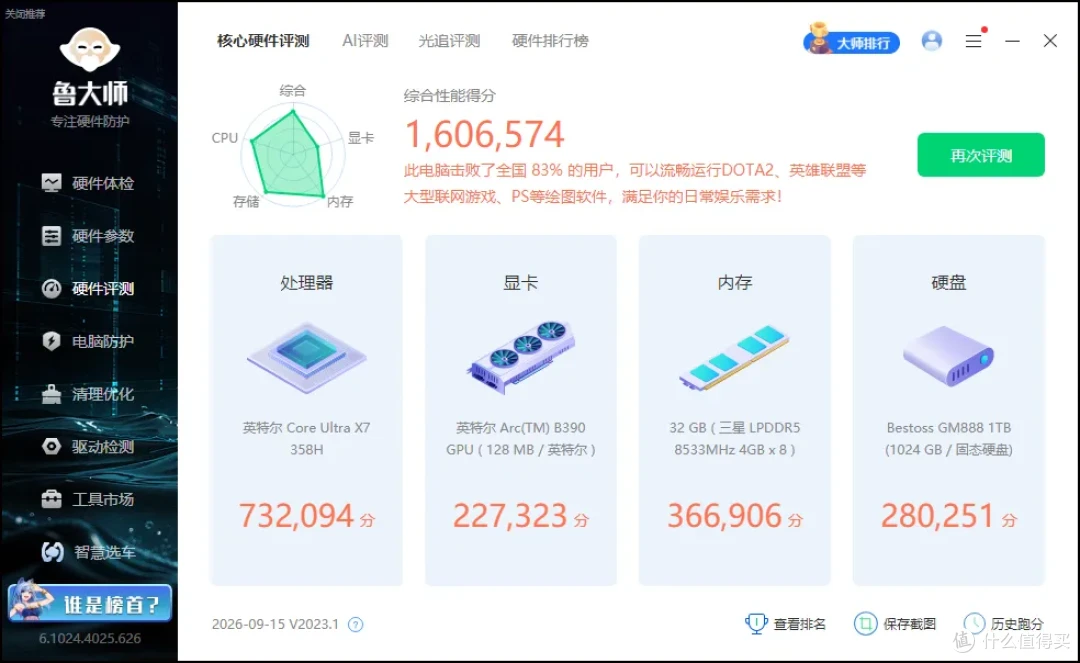Select 硬件评测 in the sidebar
Viewport: 1080px width, 663px height.
(x=87, y=288)
